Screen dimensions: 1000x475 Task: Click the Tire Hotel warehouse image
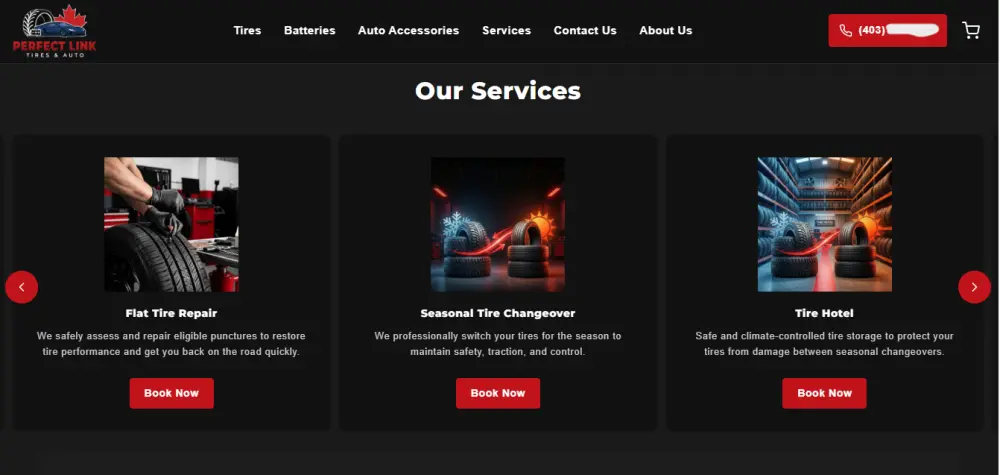point(825,224)
